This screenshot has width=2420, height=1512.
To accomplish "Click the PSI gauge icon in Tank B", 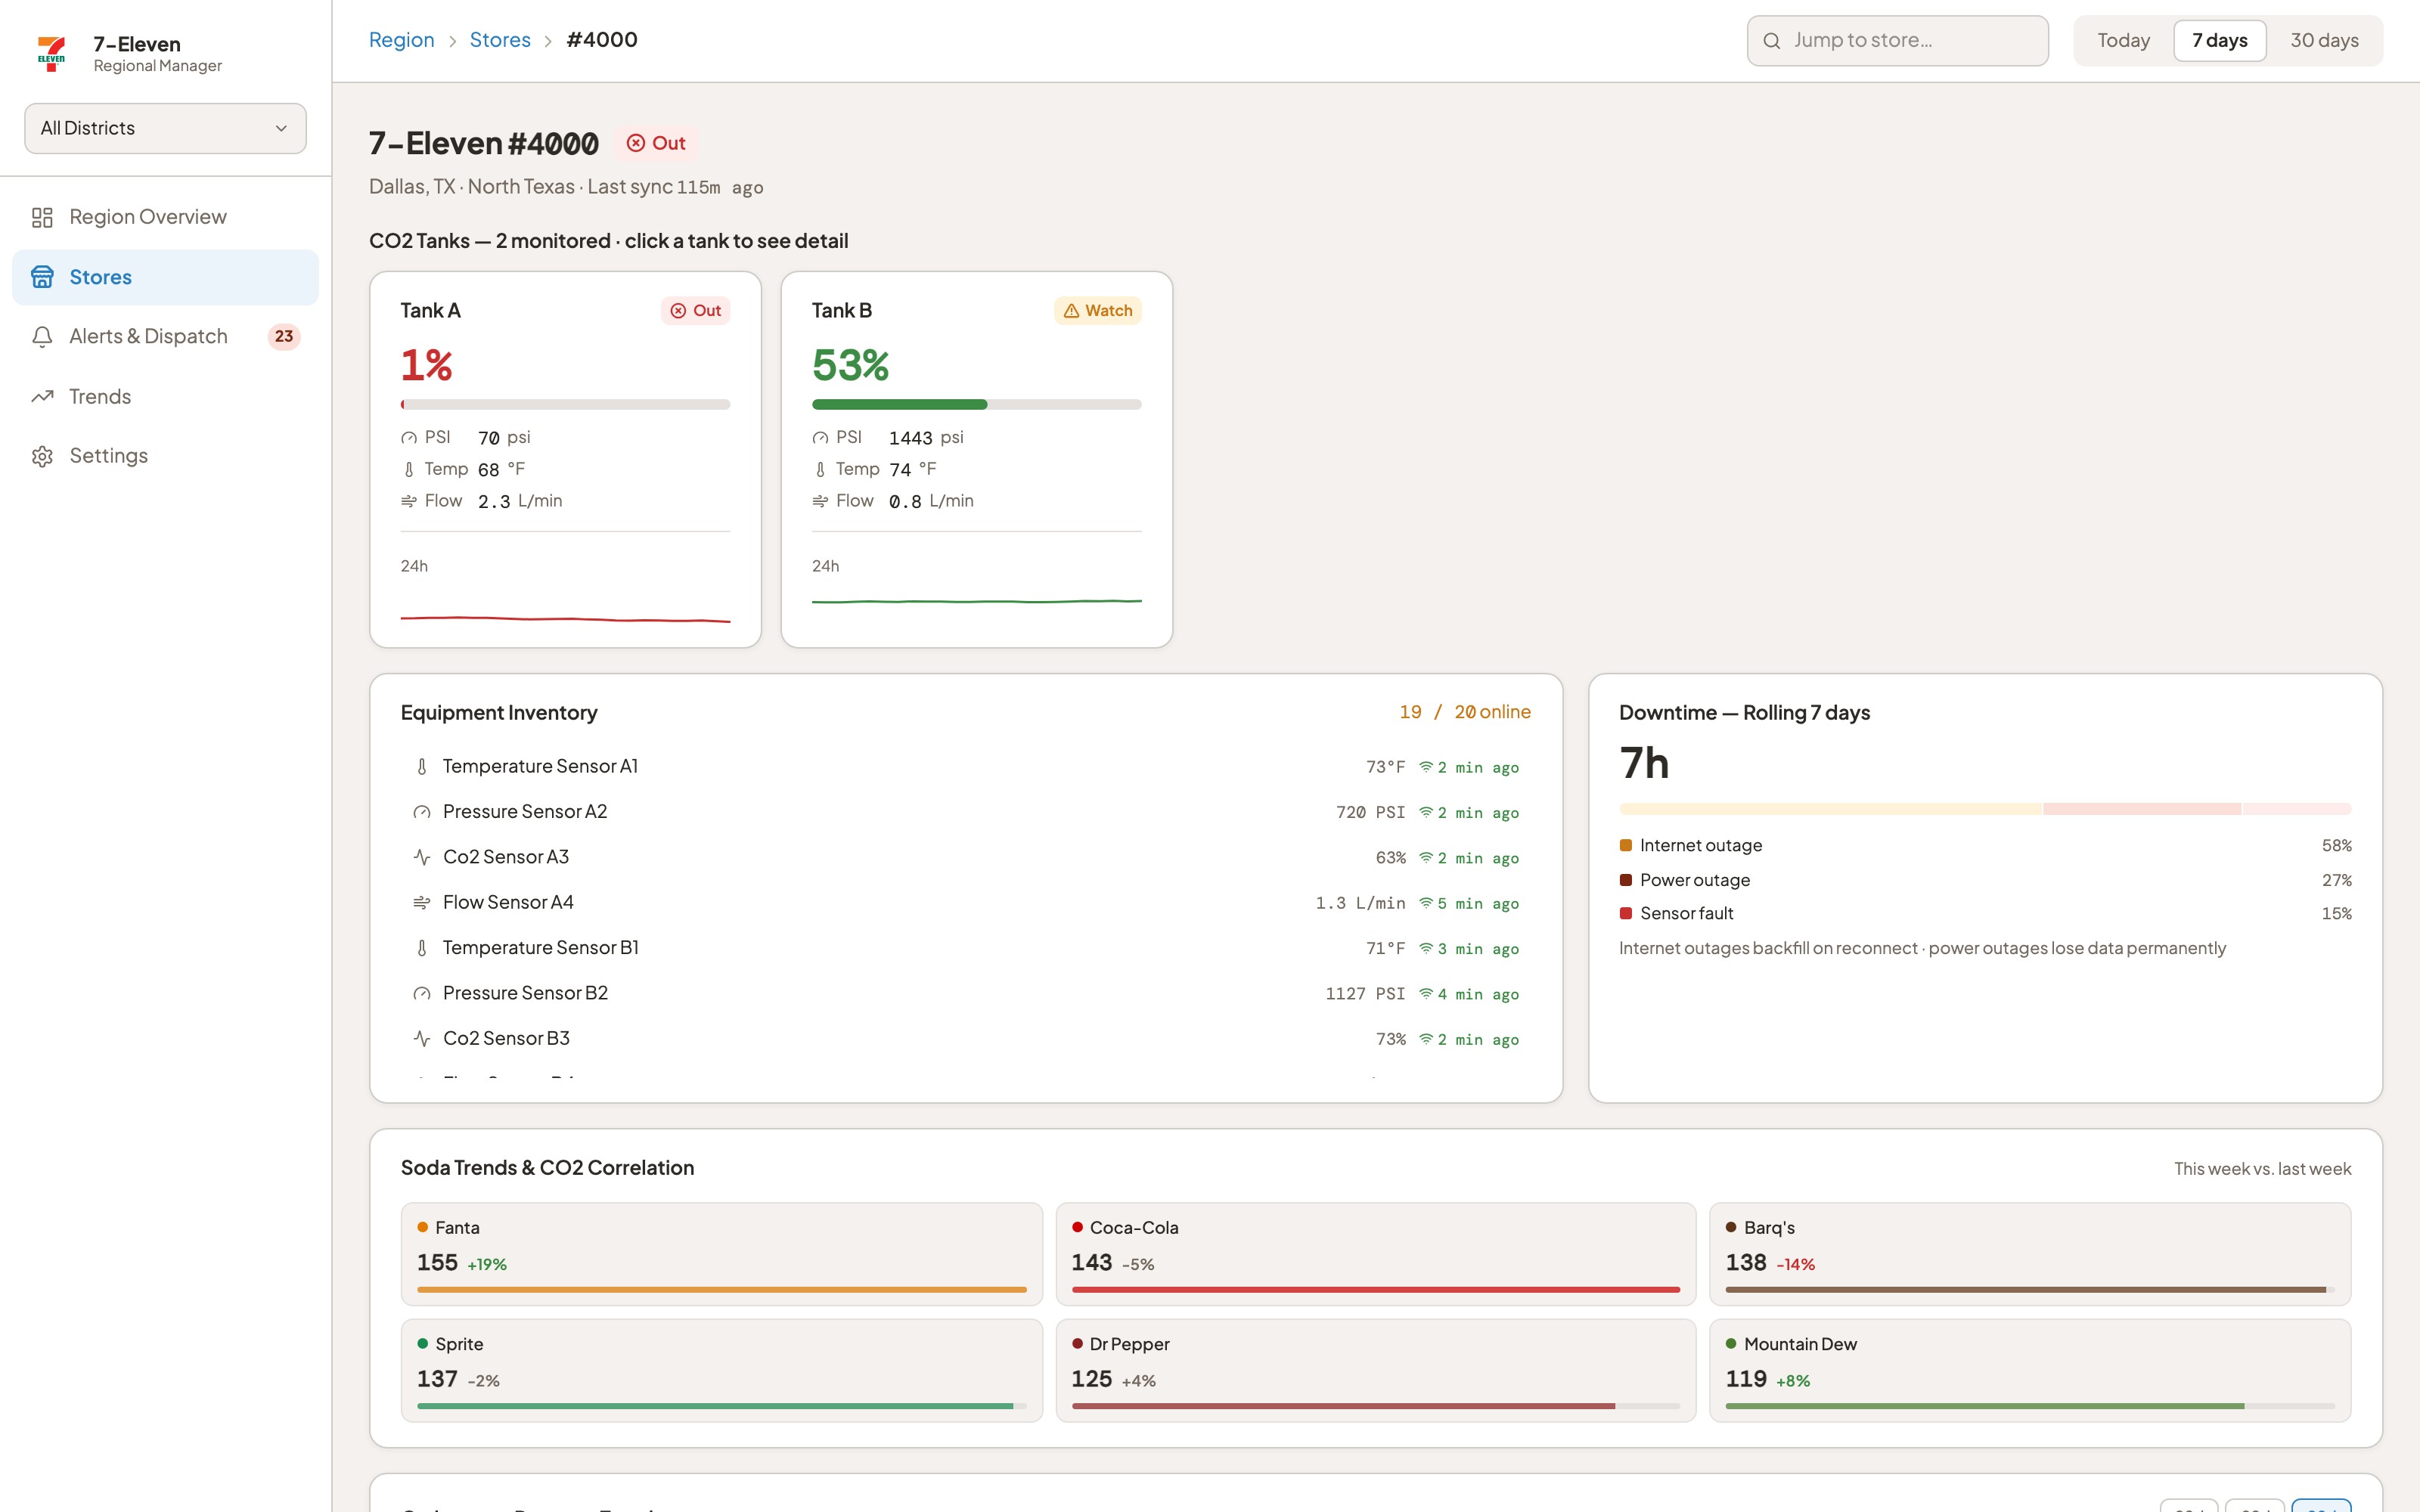I will 820,438.
